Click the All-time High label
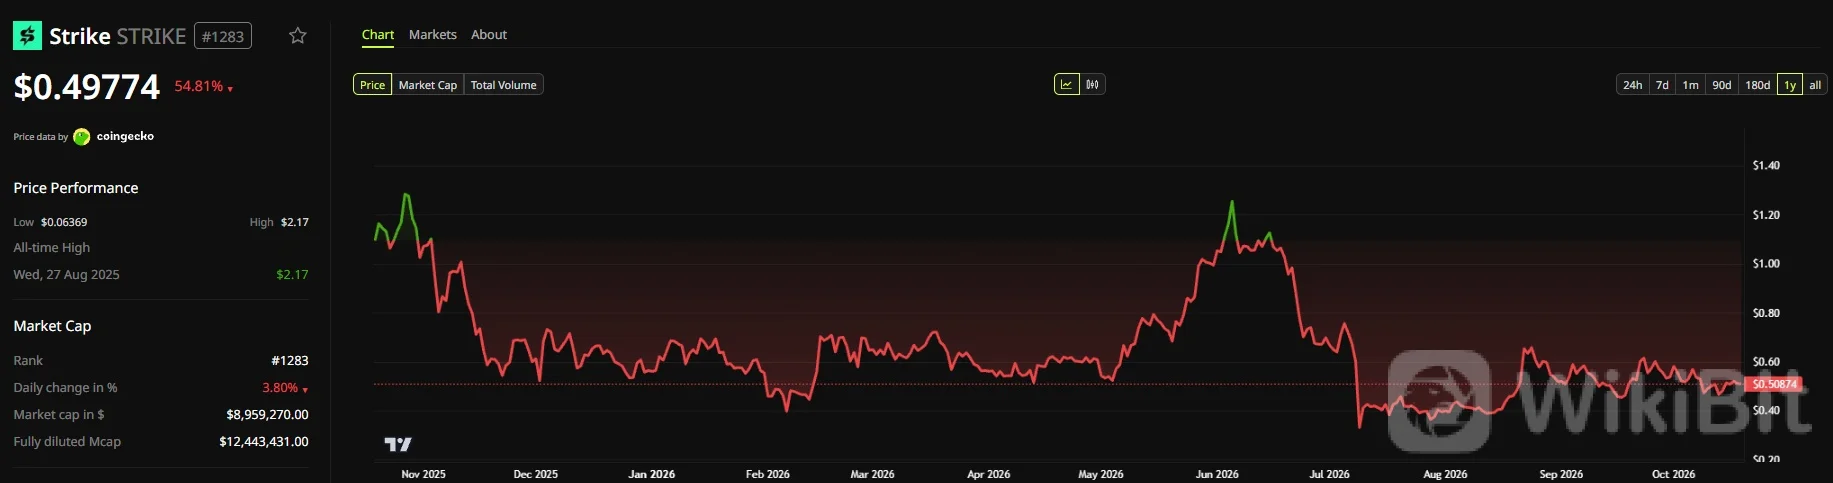 (51, 248)
